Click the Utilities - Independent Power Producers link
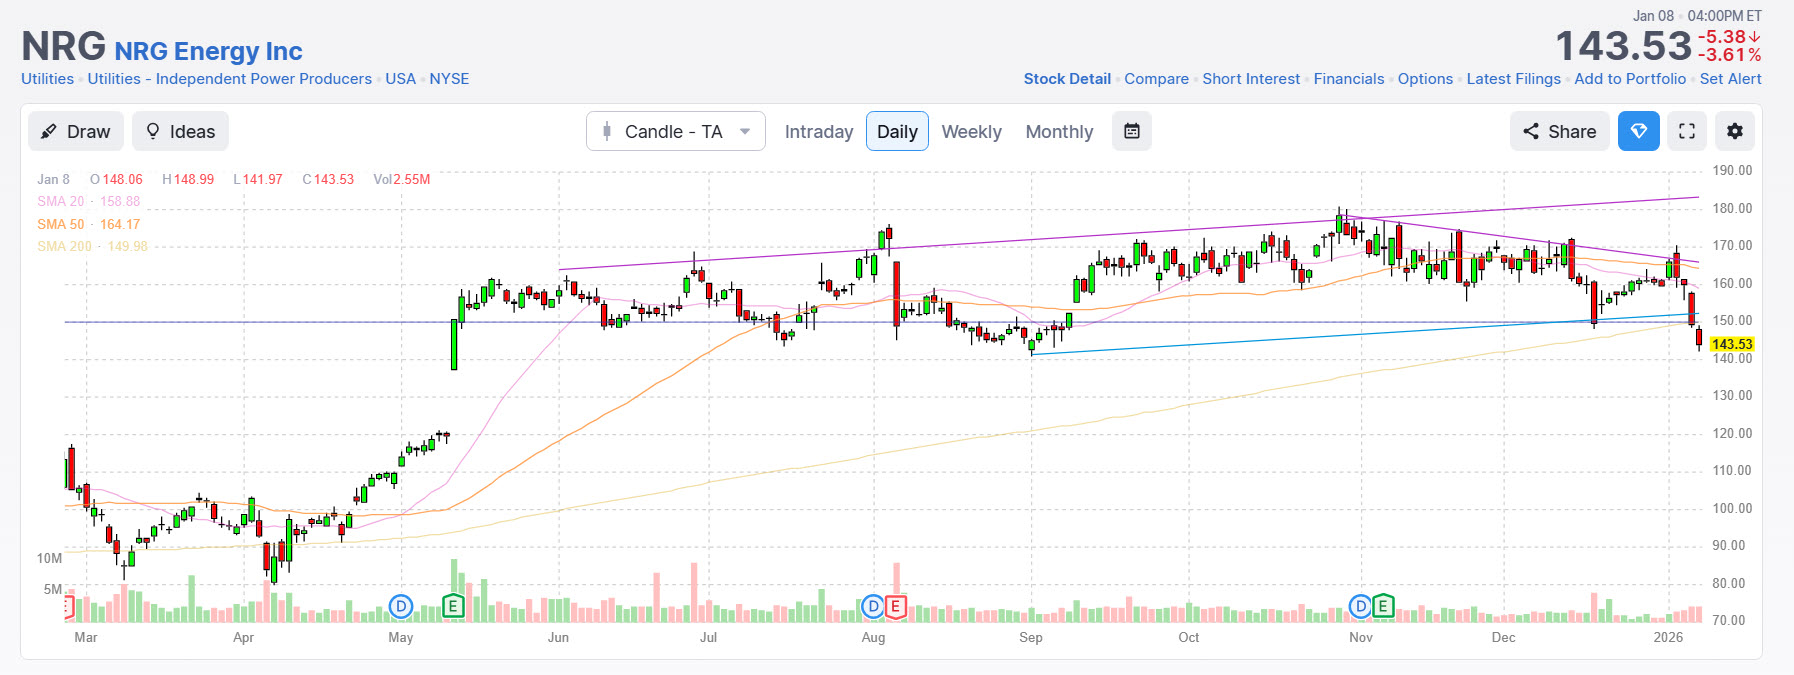This screenshot has width=1794, height=675. pyautogui.click(x=229, y=79)
